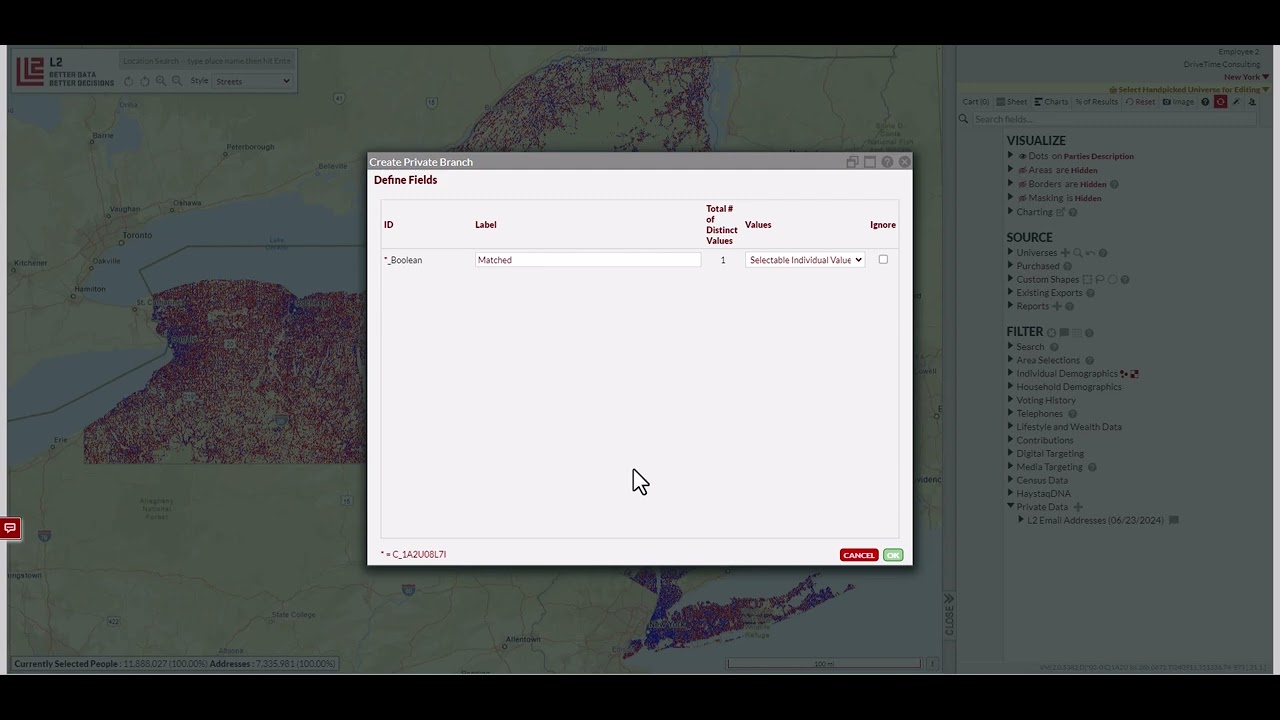Click the Reset toolbar item

tap(1141, 102)
